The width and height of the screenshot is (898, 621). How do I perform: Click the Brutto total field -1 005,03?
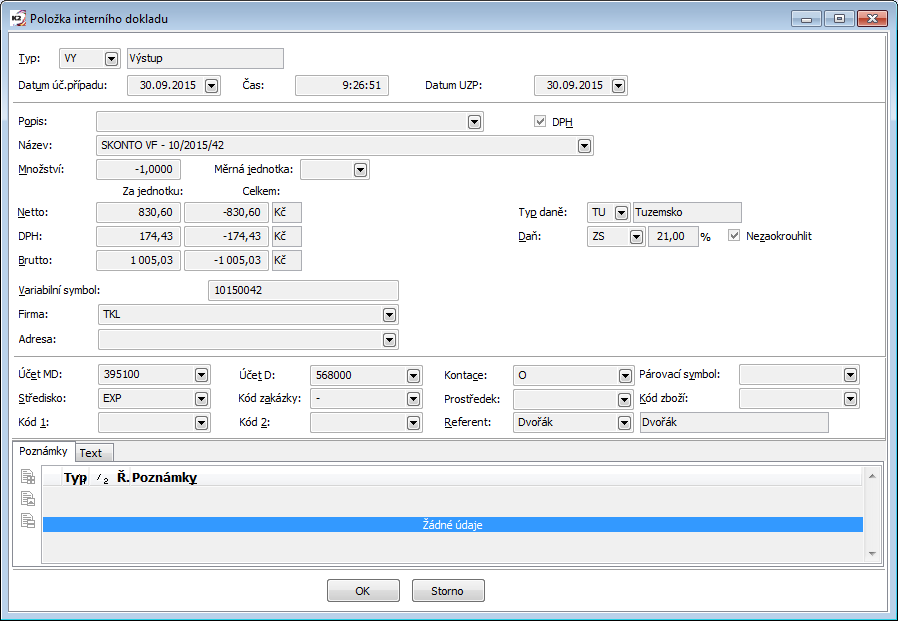pos(226,260)
